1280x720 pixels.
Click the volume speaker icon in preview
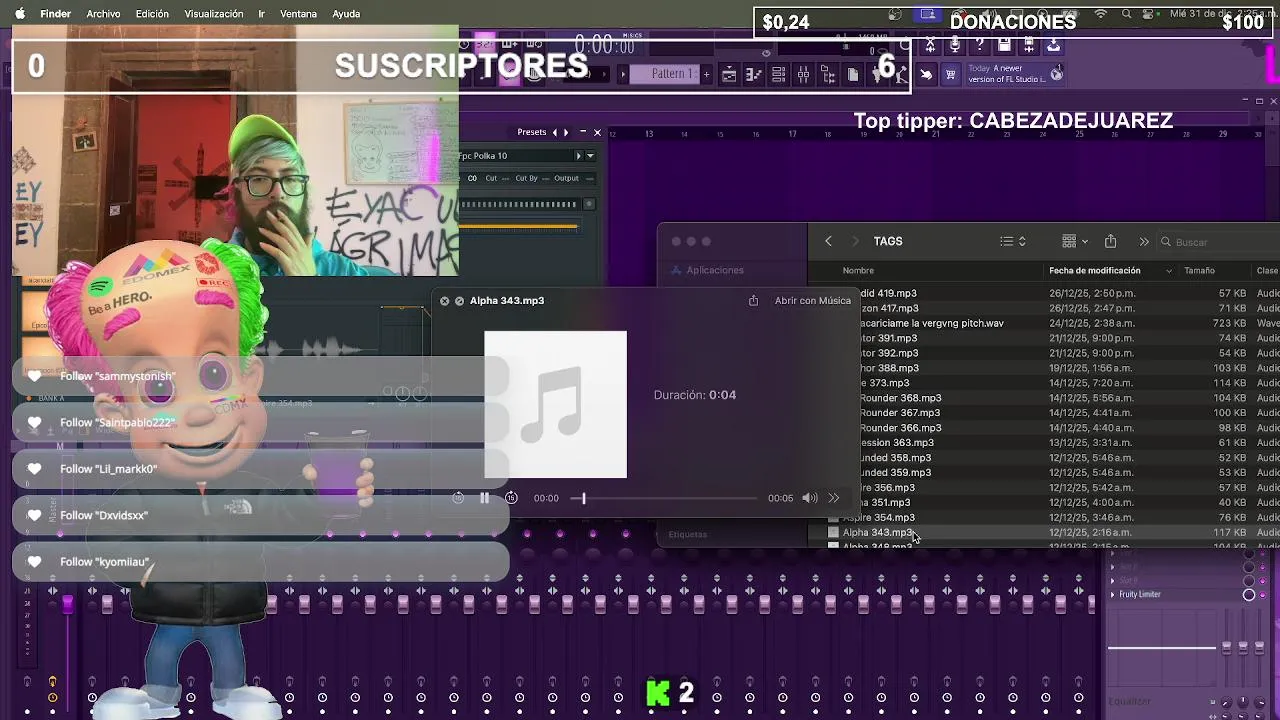809,498
